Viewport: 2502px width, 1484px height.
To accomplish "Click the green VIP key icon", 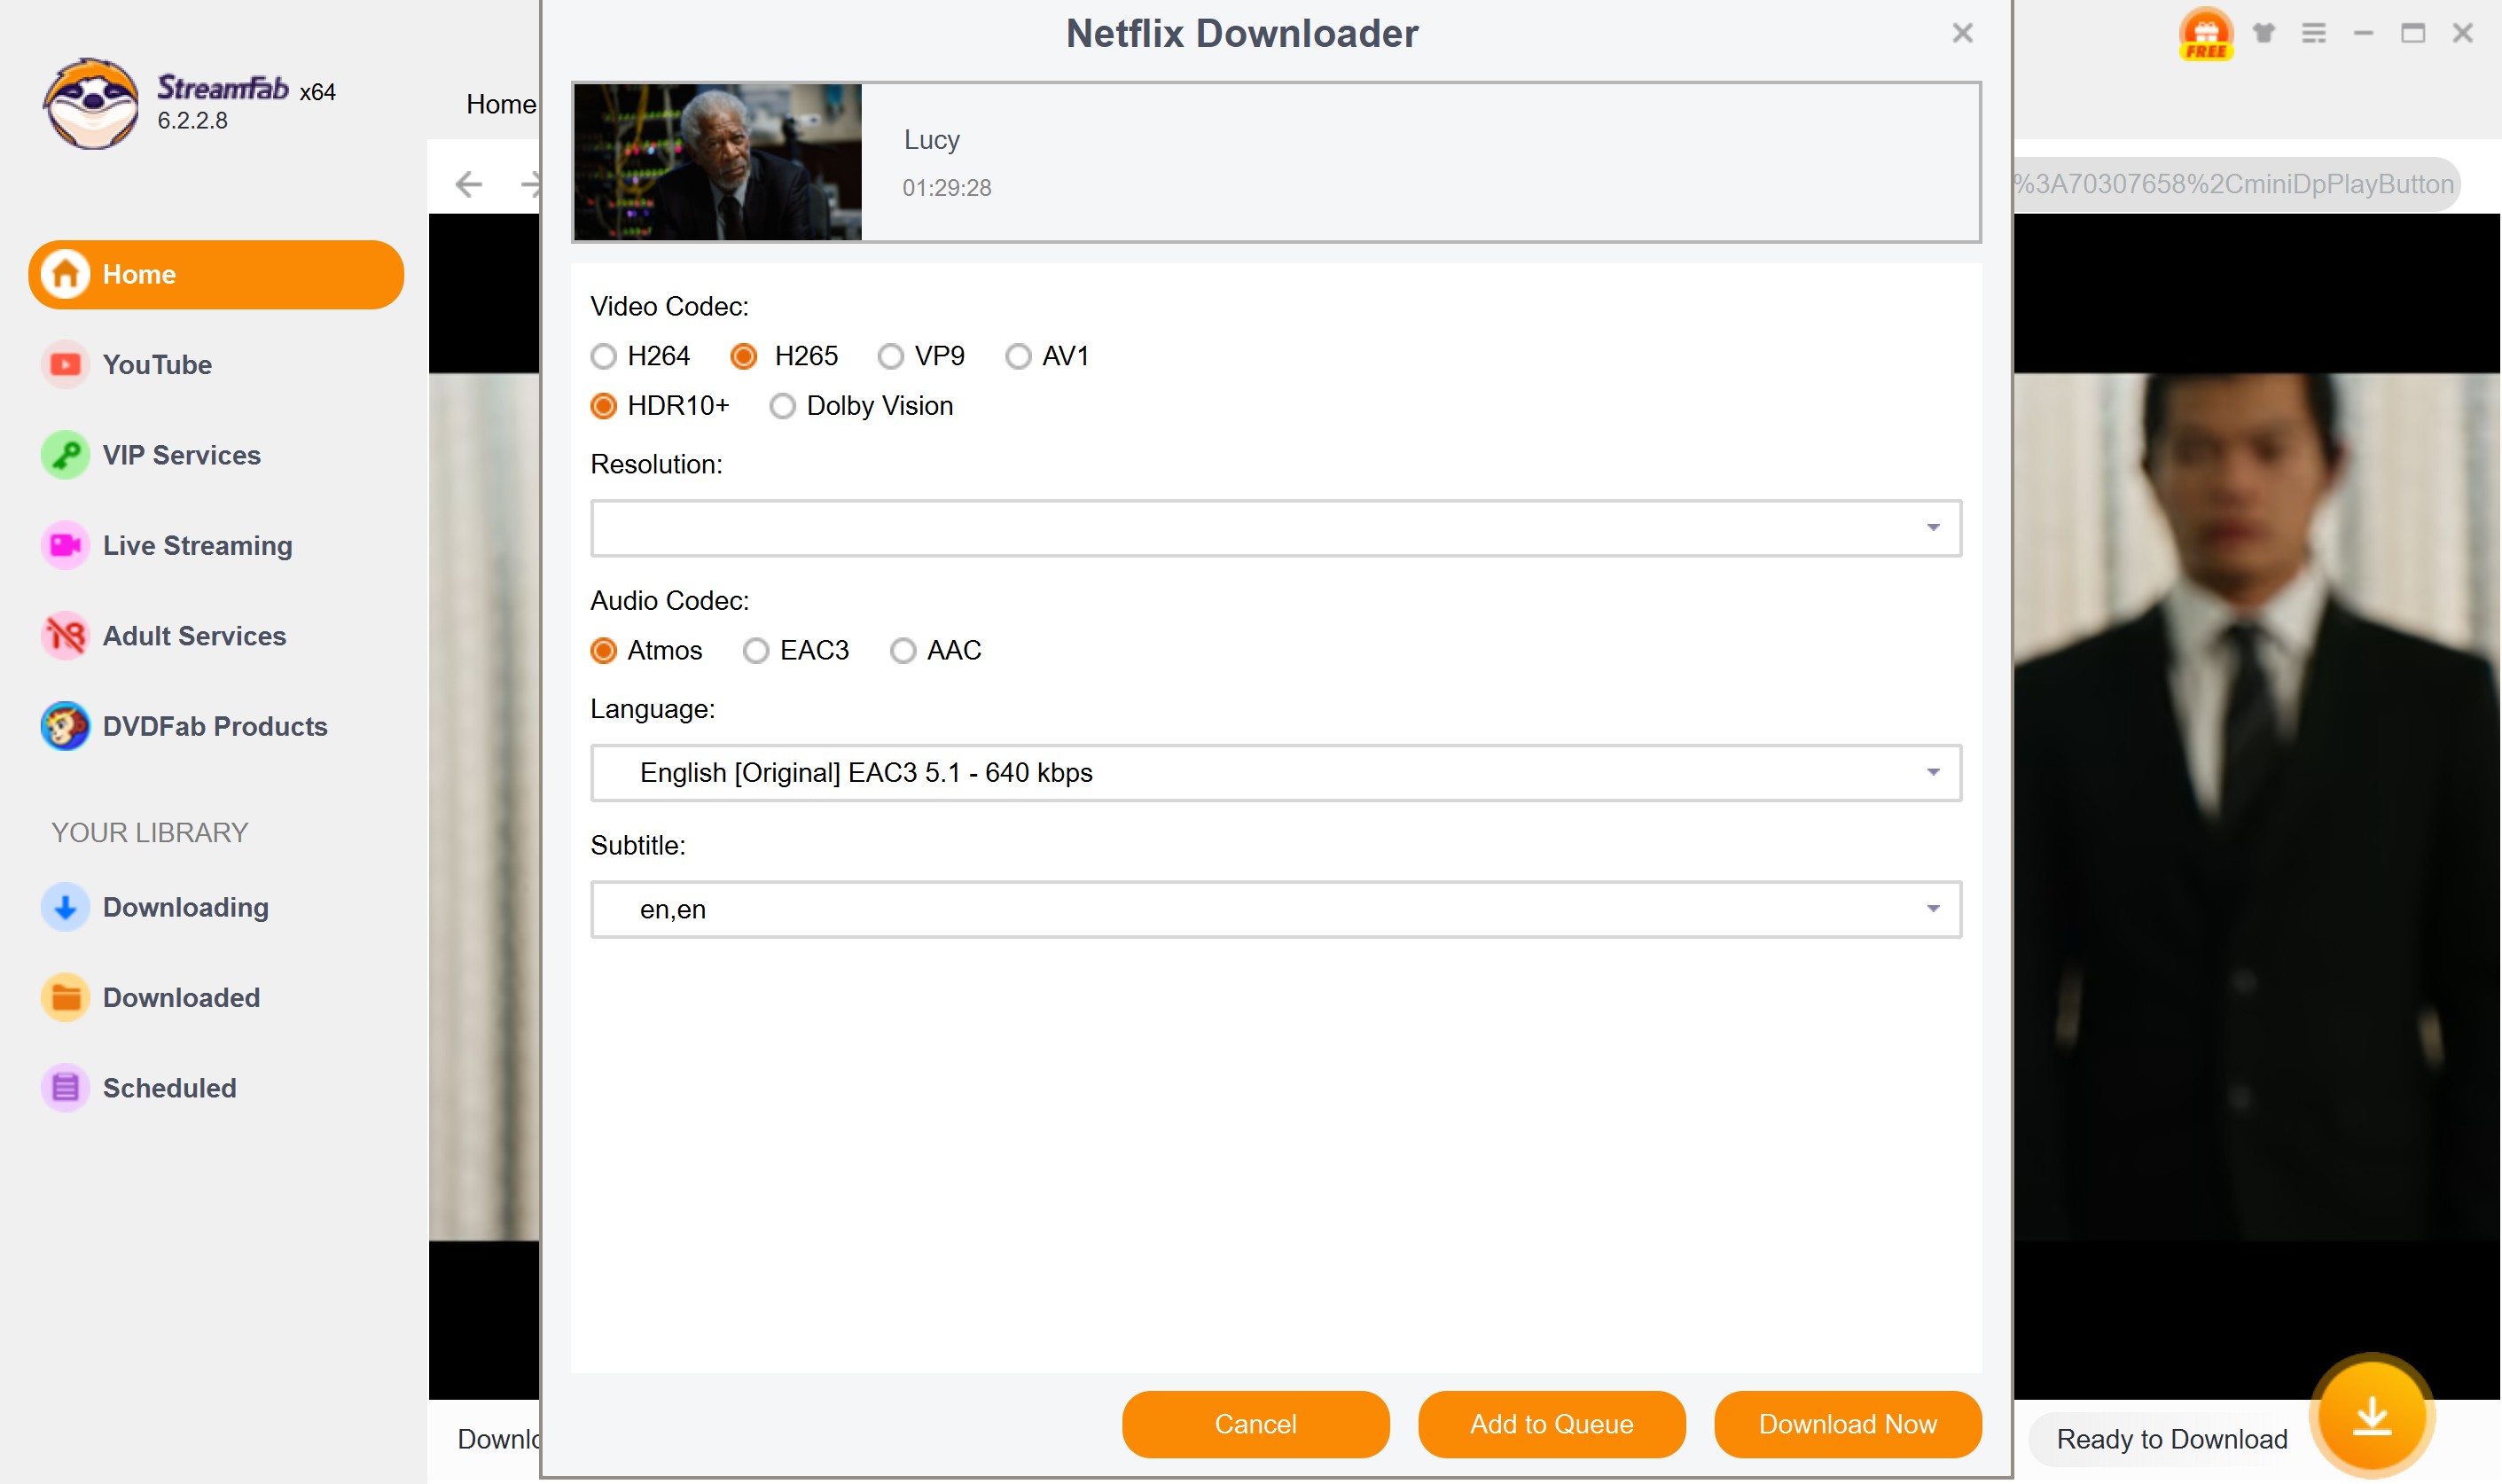I will [65, 455].
